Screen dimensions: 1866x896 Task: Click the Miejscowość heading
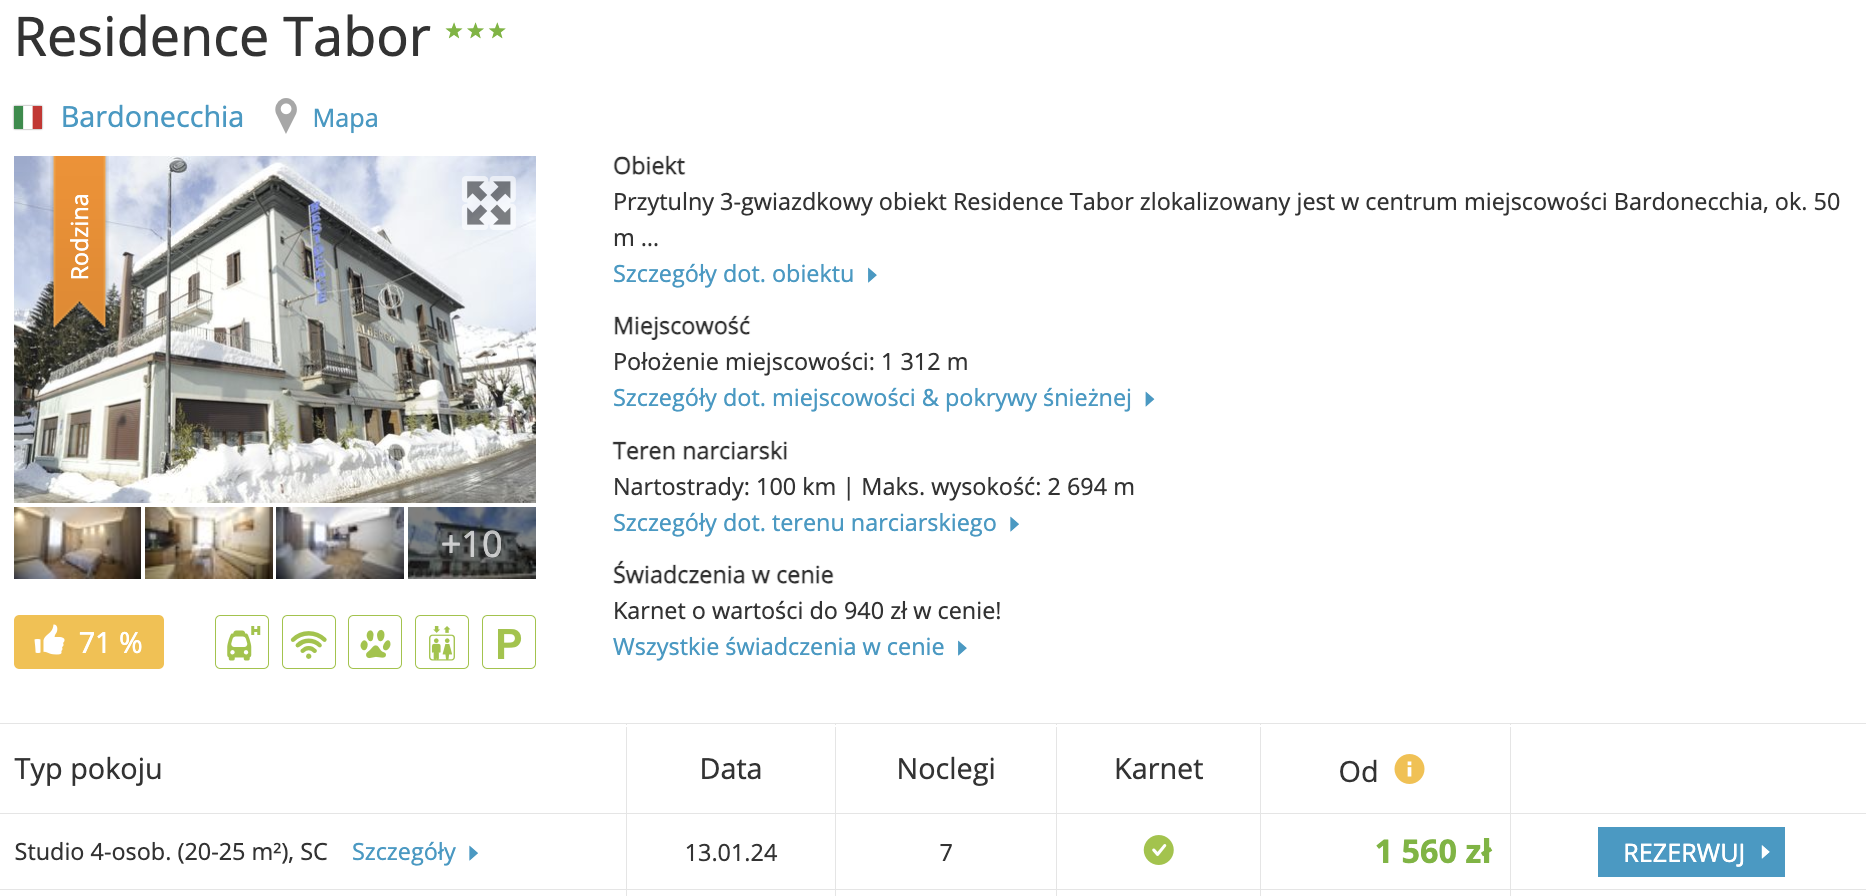click(x=681, y=326)
